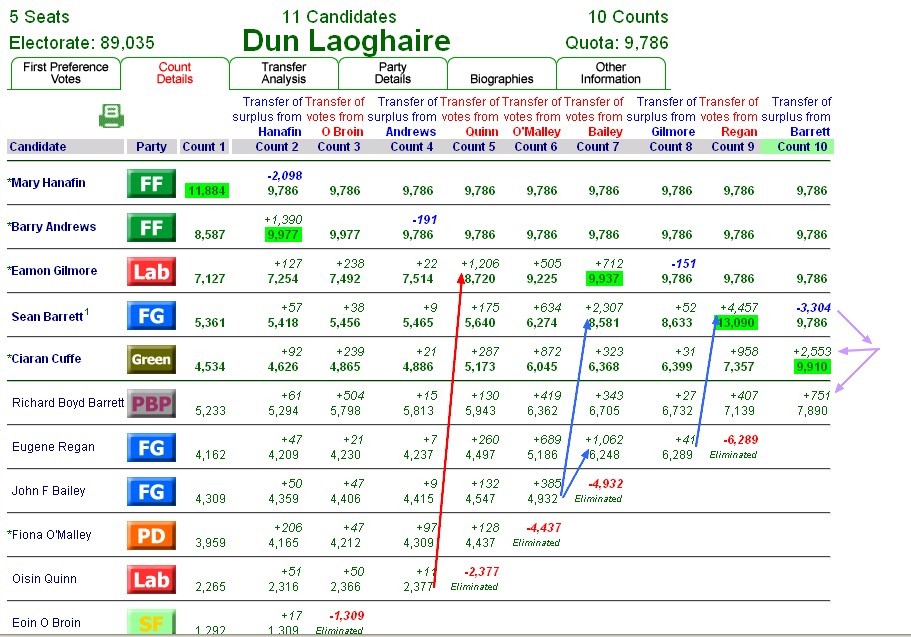Click Richard Boyd Barrett's PBP badge

click(151, 403)
